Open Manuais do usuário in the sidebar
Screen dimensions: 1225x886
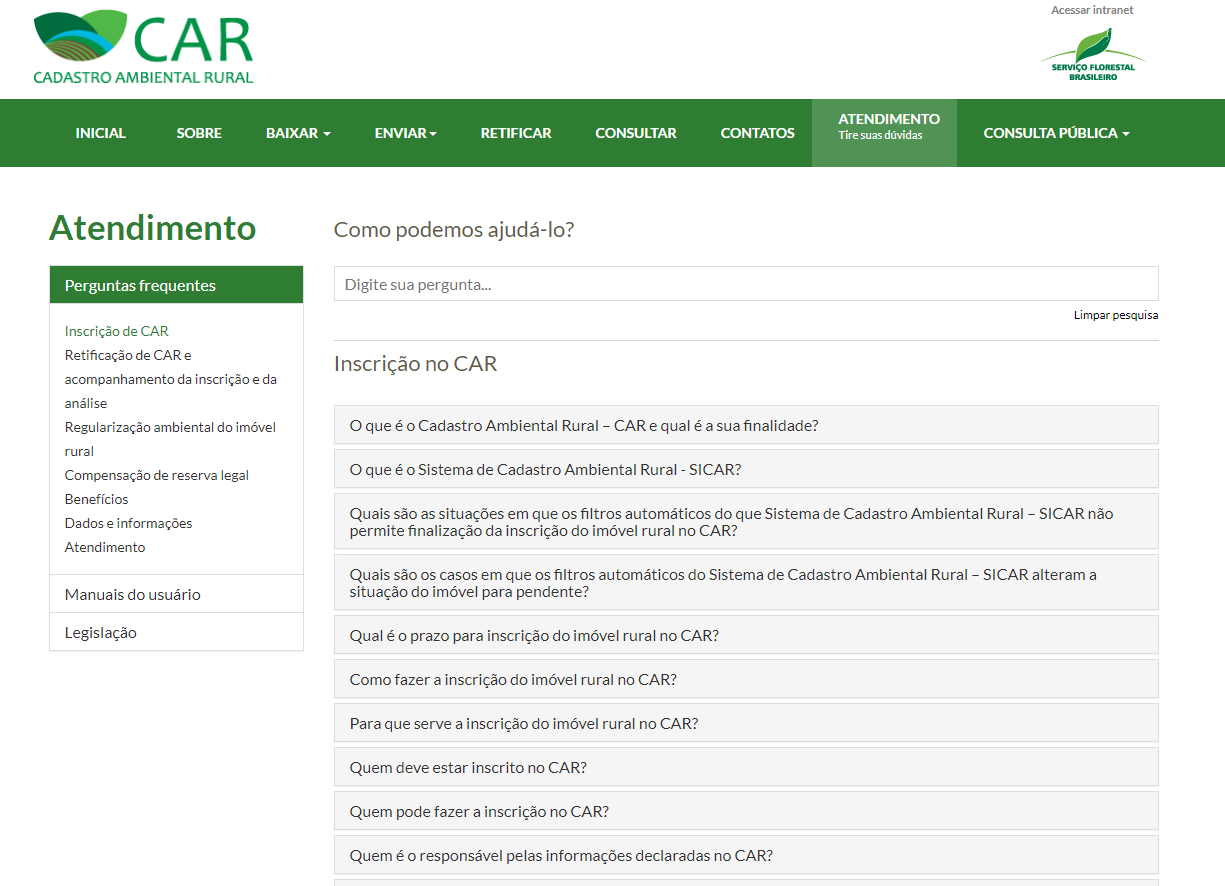[x=131, y=594]
